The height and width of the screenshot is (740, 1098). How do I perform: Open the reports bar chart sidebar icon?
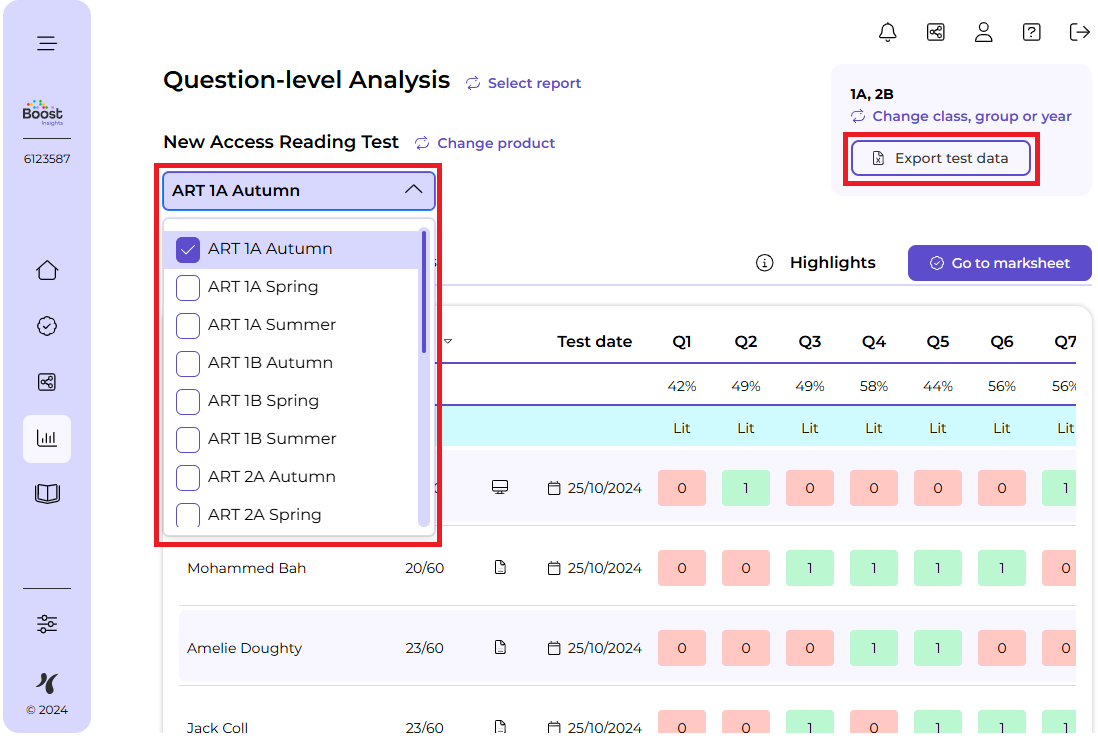click(x=47, y=438)
